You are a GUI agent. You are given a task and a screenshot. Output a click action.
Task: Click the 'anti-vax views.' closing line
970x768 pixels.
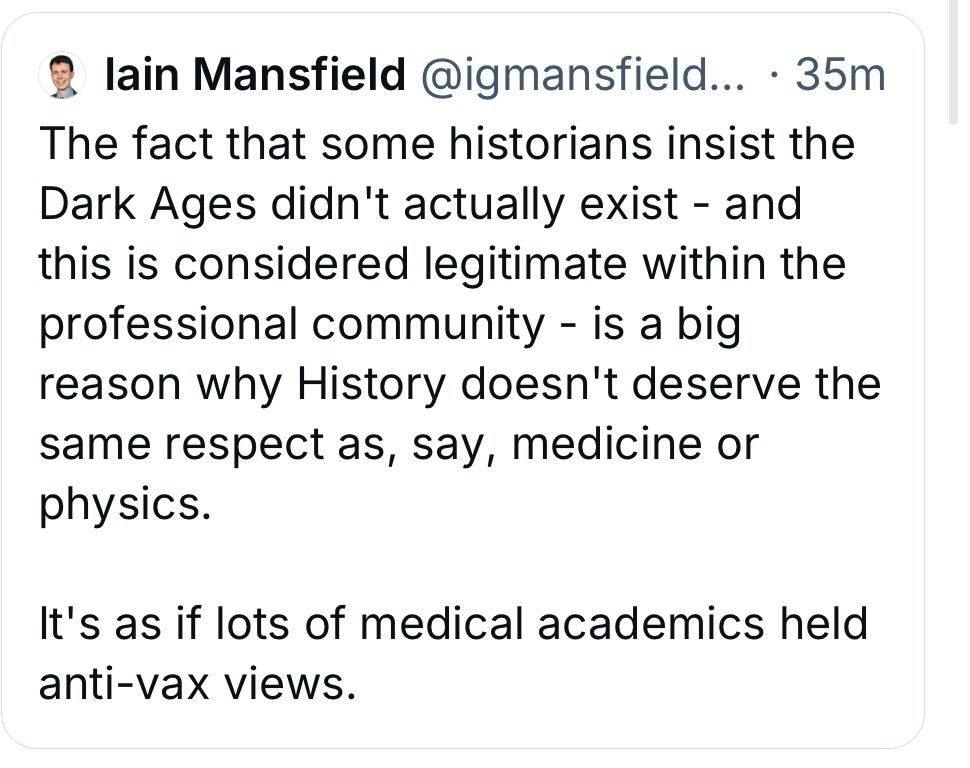(198, 684)
